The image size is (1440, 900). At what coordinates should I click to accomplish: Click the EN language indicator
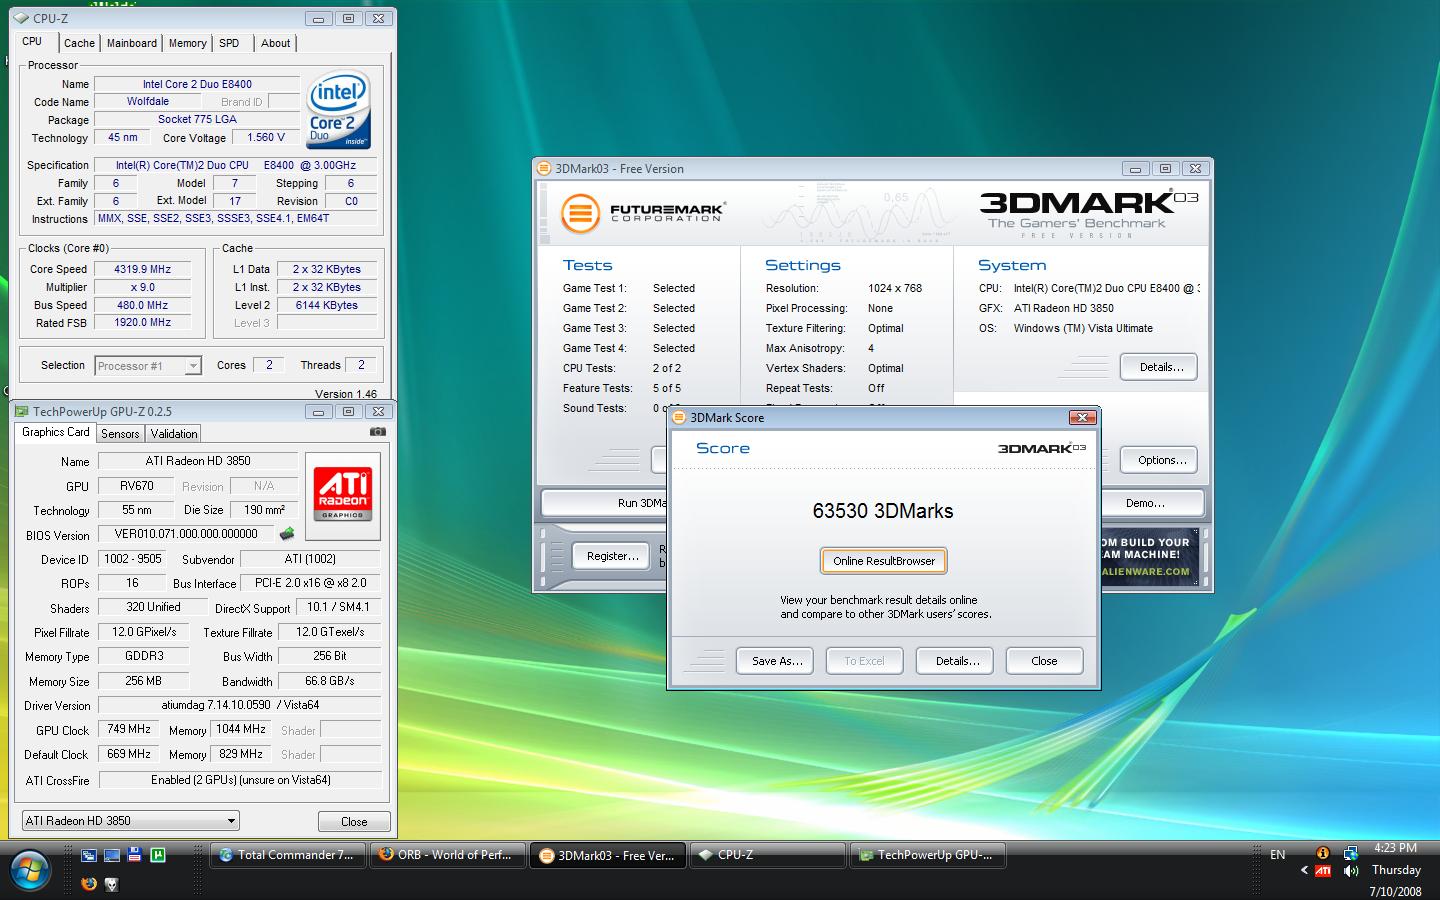(x=1277, y=854)
